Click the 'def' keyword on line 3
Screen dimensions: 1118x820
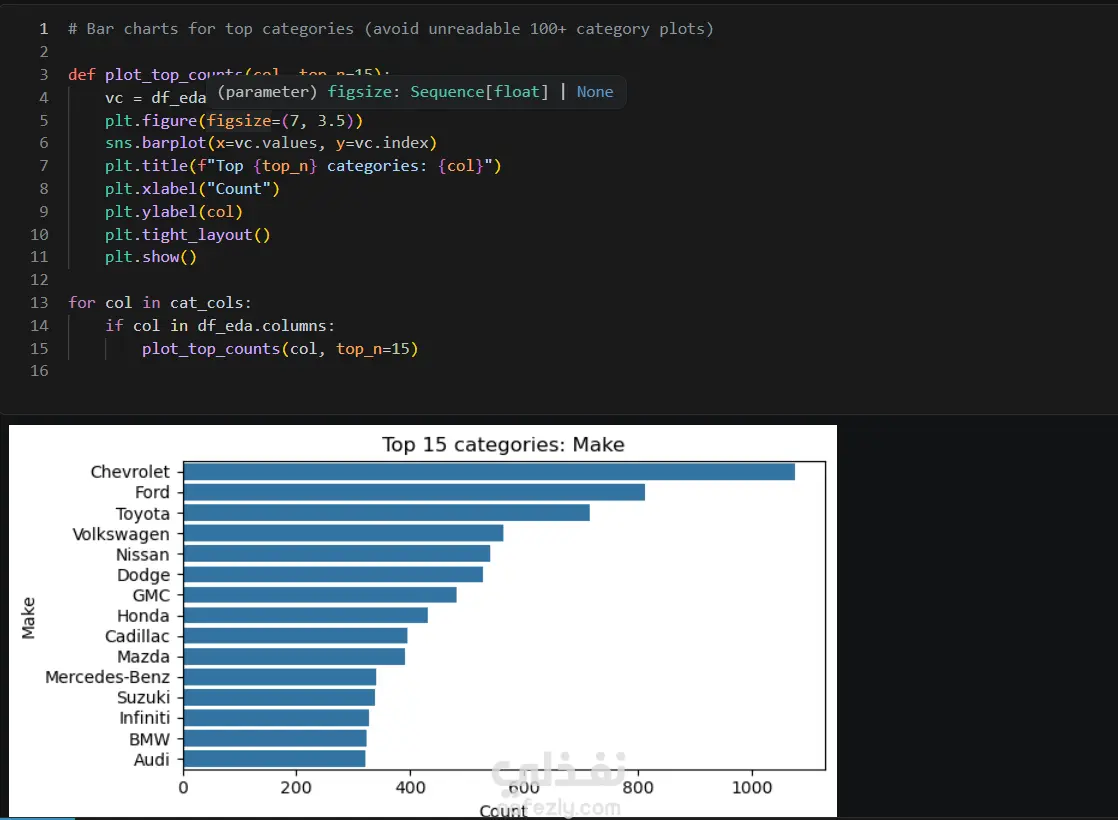81,75
